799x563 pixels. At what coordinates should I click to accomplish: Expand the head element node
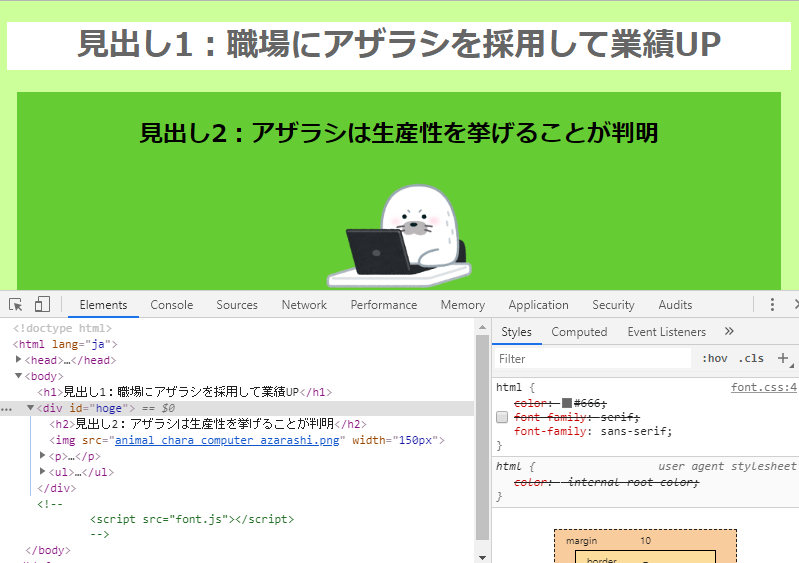pos(19,360)
